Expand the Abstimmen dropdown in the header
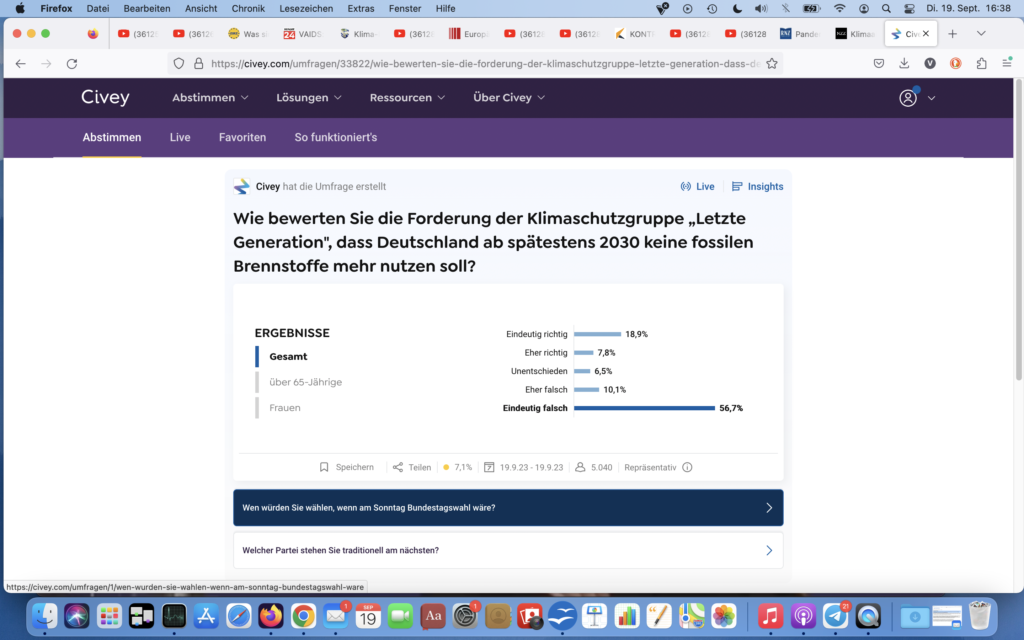The image size is (1024, 640). pyautogui.click(x=210, y=98)
